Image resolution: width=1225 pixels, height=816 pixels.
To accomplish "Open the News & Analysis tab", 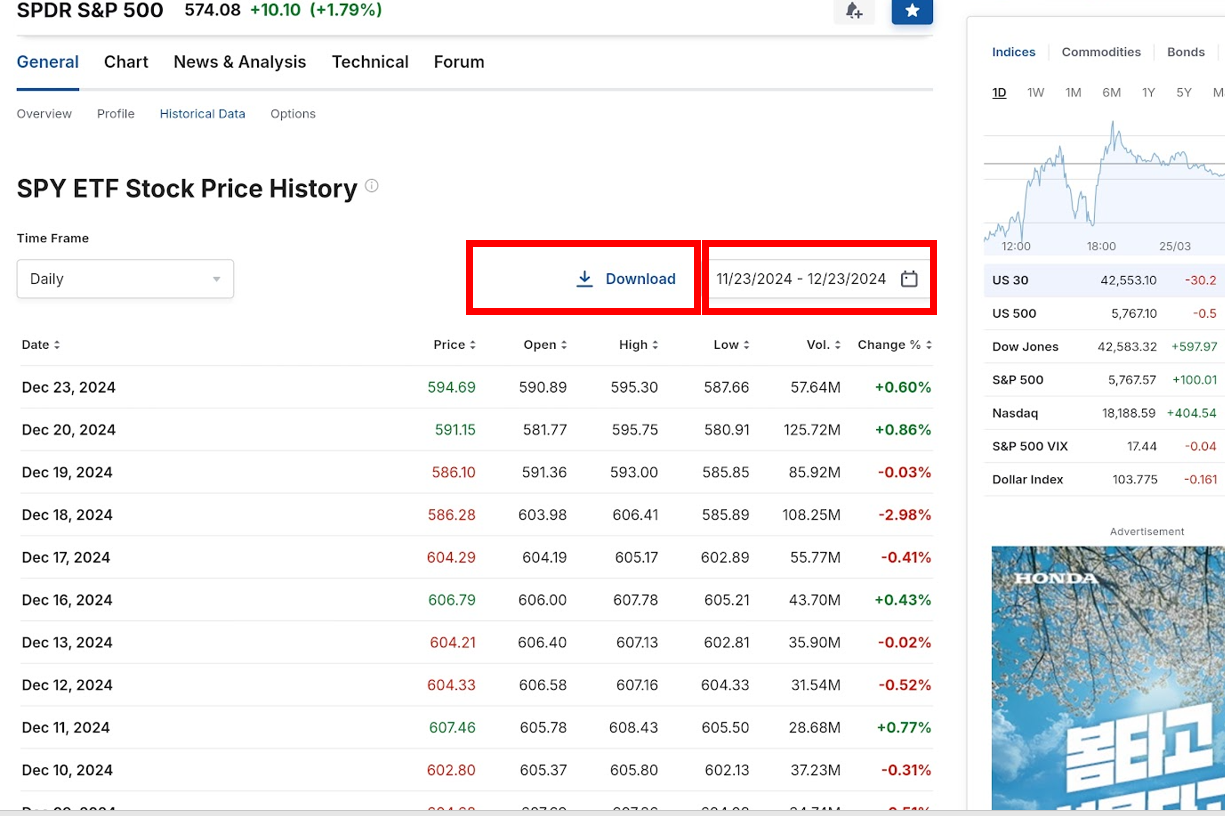I will click(240, 62).
